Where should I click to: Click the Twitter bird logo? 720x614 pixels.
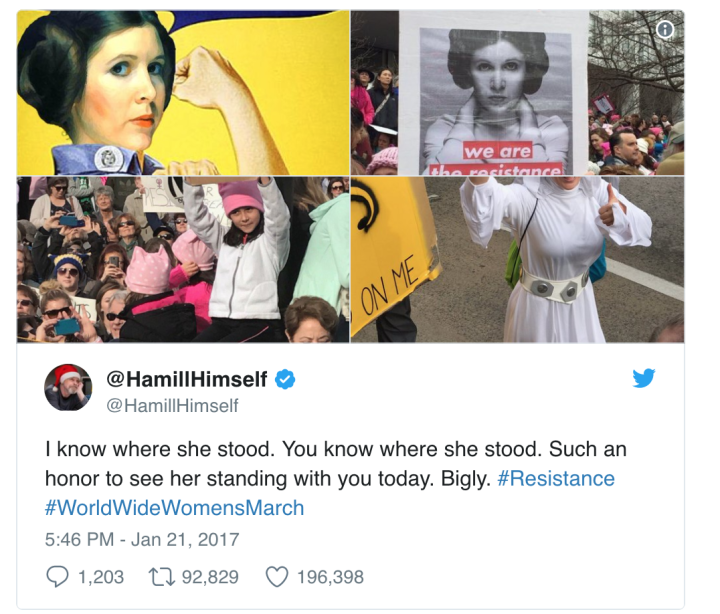tap(643, 378)
